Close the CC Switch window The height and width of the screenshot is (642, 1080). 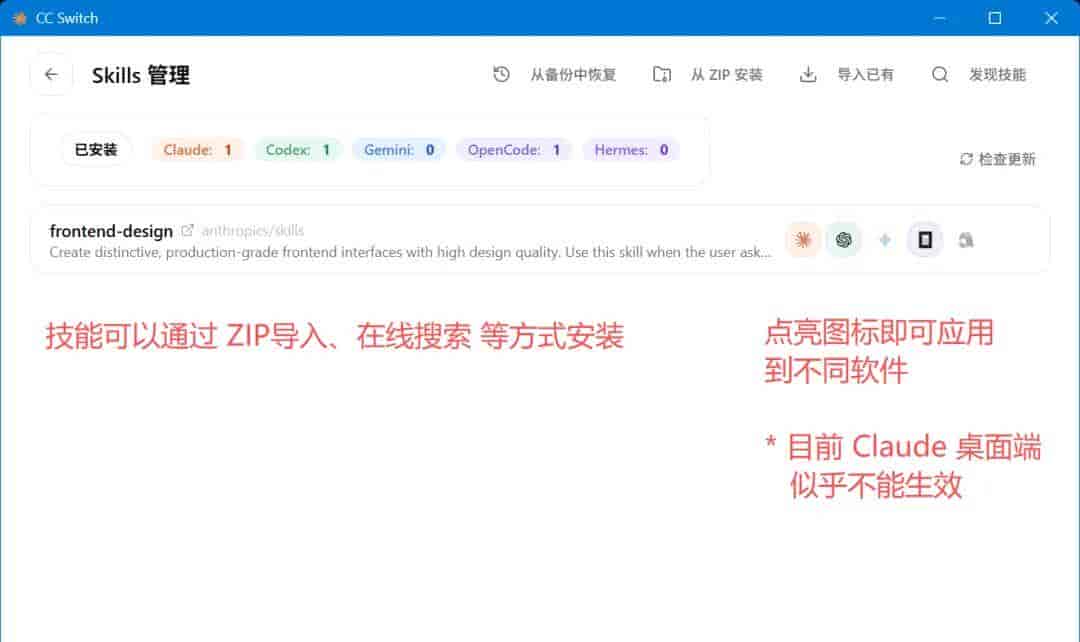pyautogui.click(x=1051, y=18)
